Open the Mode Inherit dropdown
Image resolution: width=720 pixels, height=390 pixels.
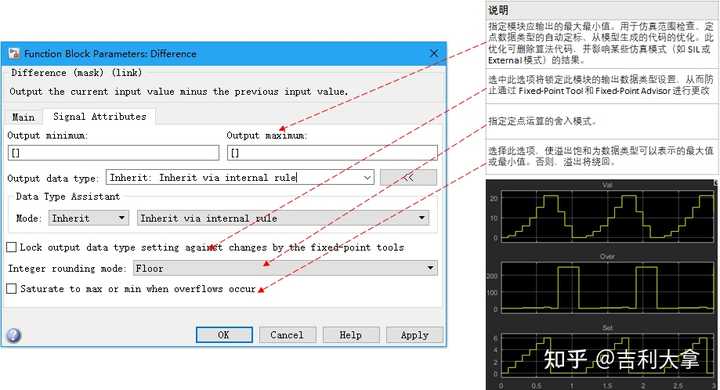coord(88,218)
